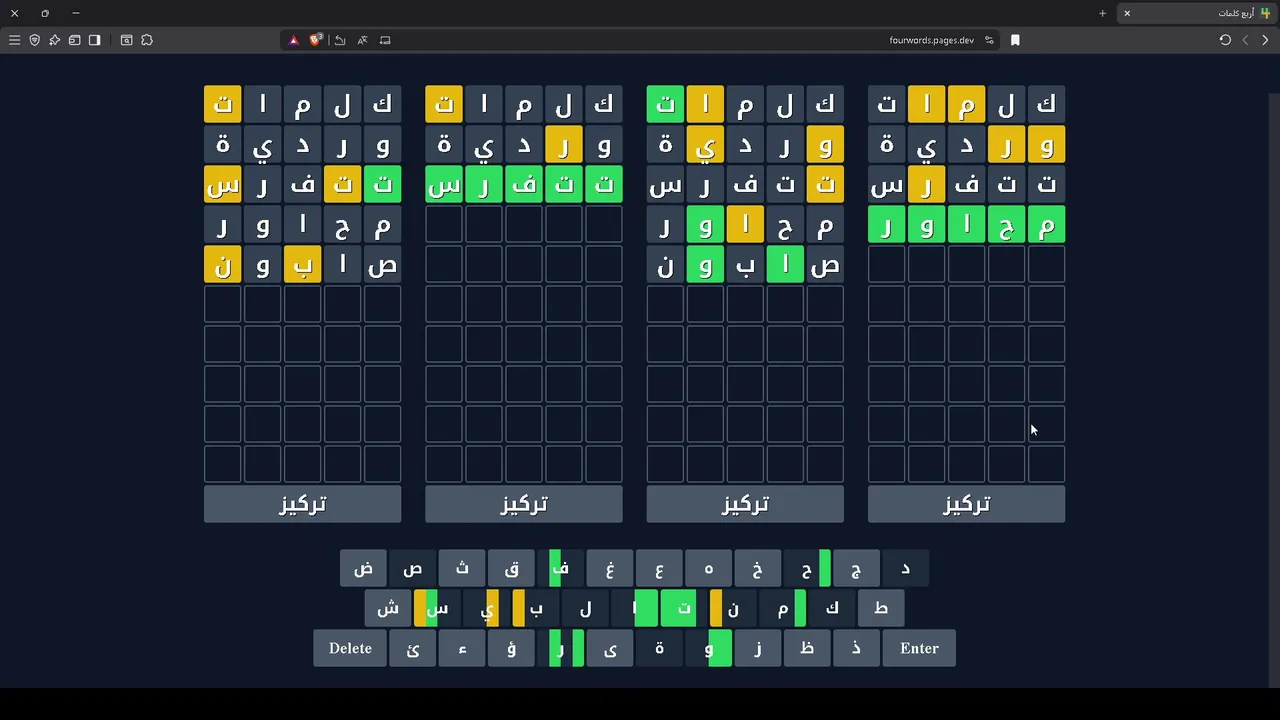Tap the ي key on keyboard
This screenshot has width=1280, height=720.
487,608
